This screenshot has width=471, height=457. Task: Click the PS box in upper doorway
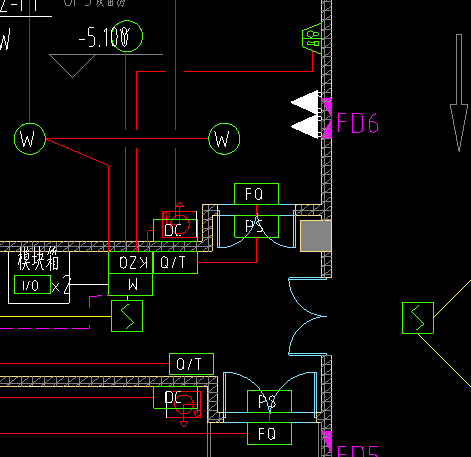coord(256,226)
